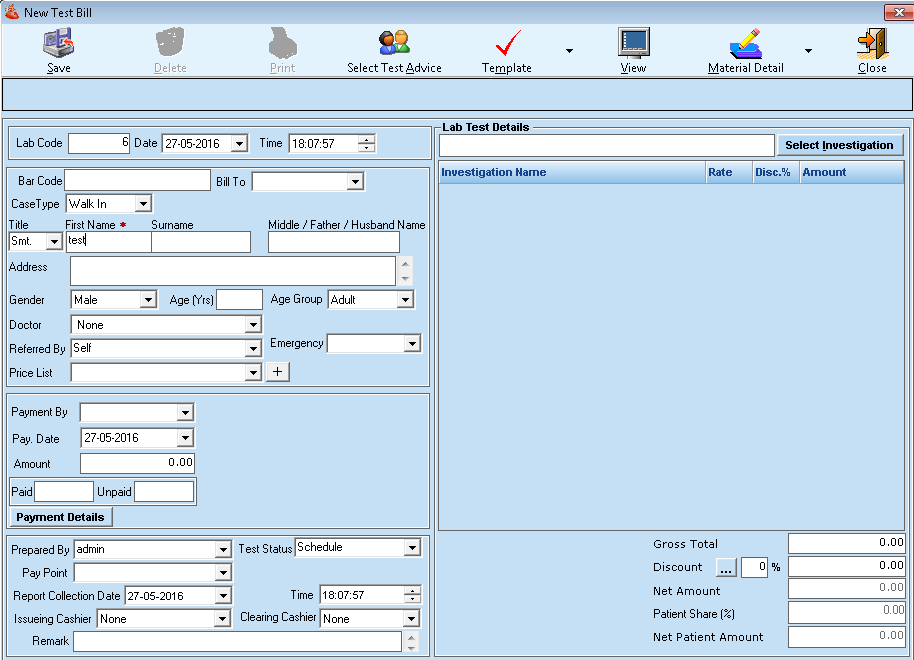Image resolution: width=914 pixels, height=660 pixels.
Task: Click the Investigation Name column header
Action: click(572, 173)
